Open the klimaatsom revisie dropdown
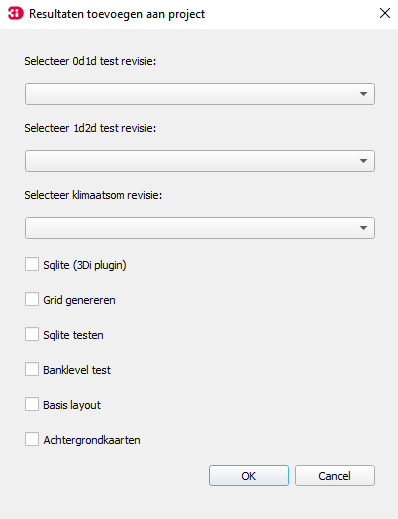This screenshot has width=398, height=519. pos(200,228)
